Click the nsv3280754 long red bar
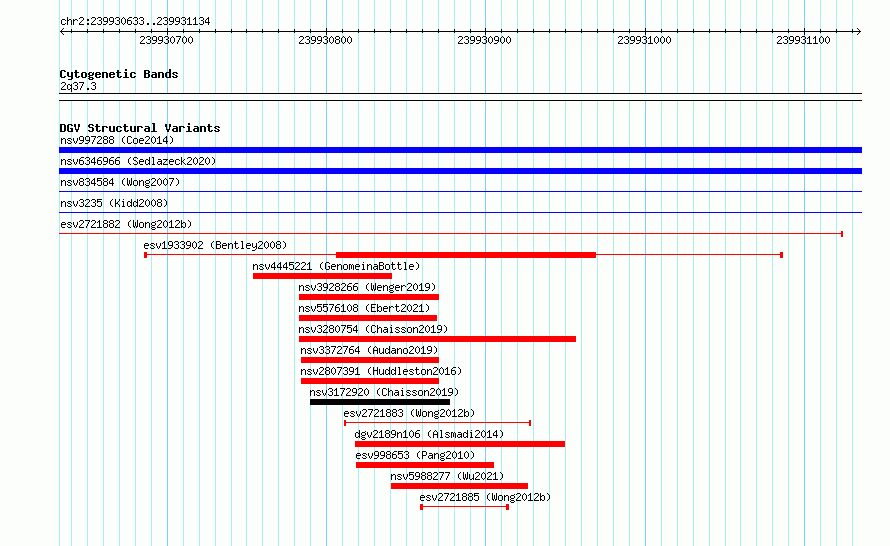 coord(438,339)
